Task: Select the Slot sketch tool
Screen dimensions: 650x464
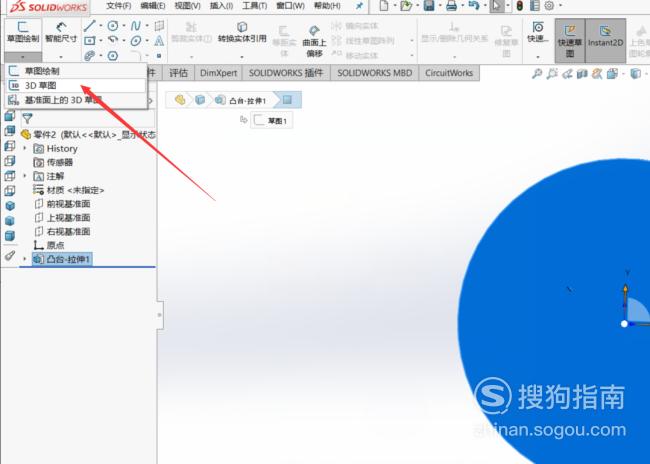Action: pyautogui.click(x=90, y=56)
